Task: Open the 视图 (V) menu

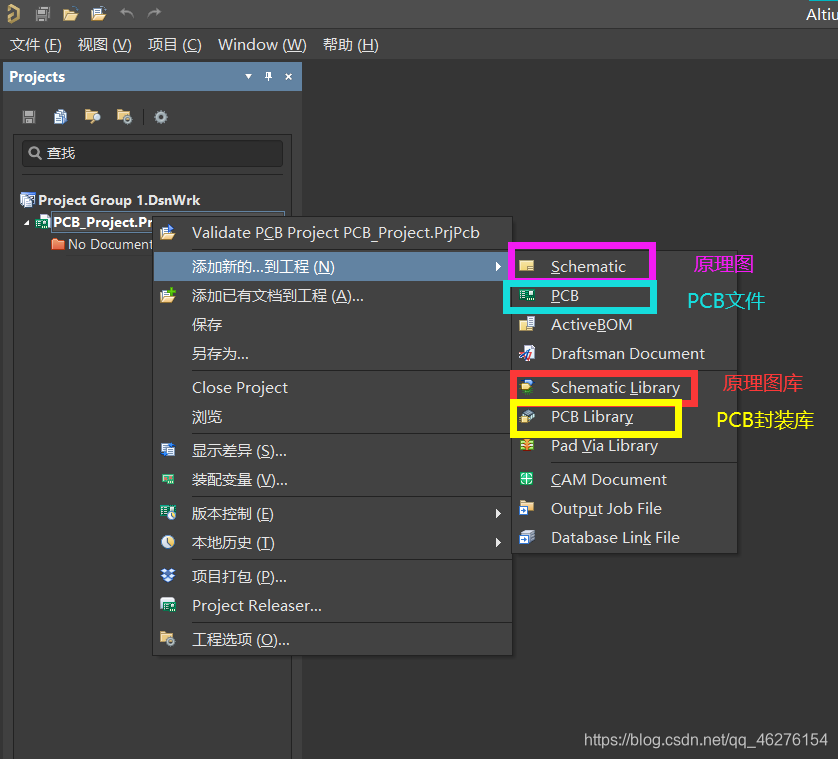Action: click(x=104, y=44)
